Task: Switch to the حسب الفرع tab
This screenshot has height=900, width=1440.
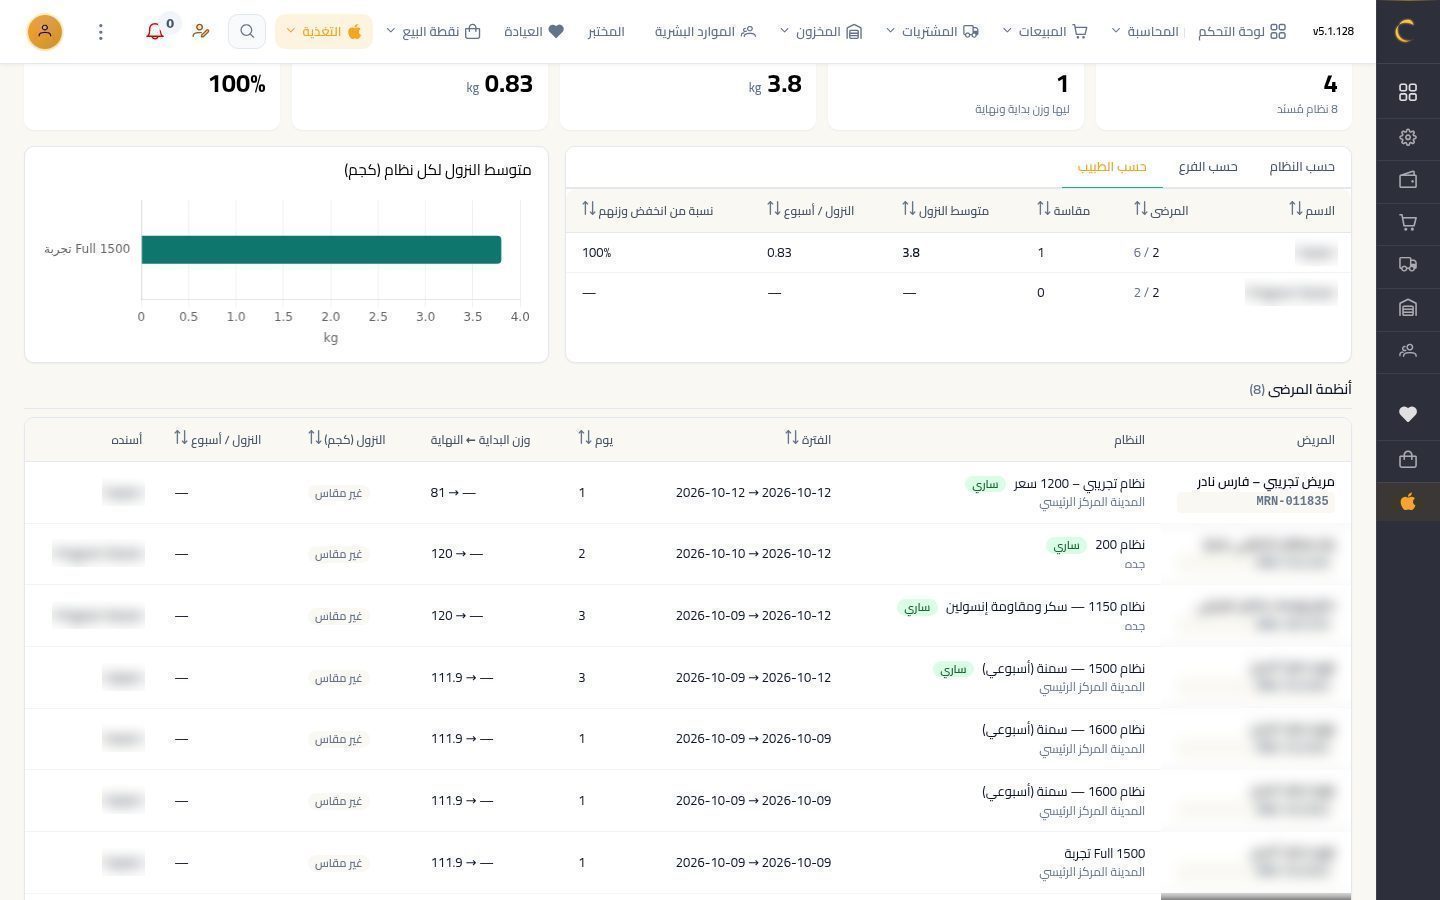Action: pyautogui.click(x=1208, y=166)
